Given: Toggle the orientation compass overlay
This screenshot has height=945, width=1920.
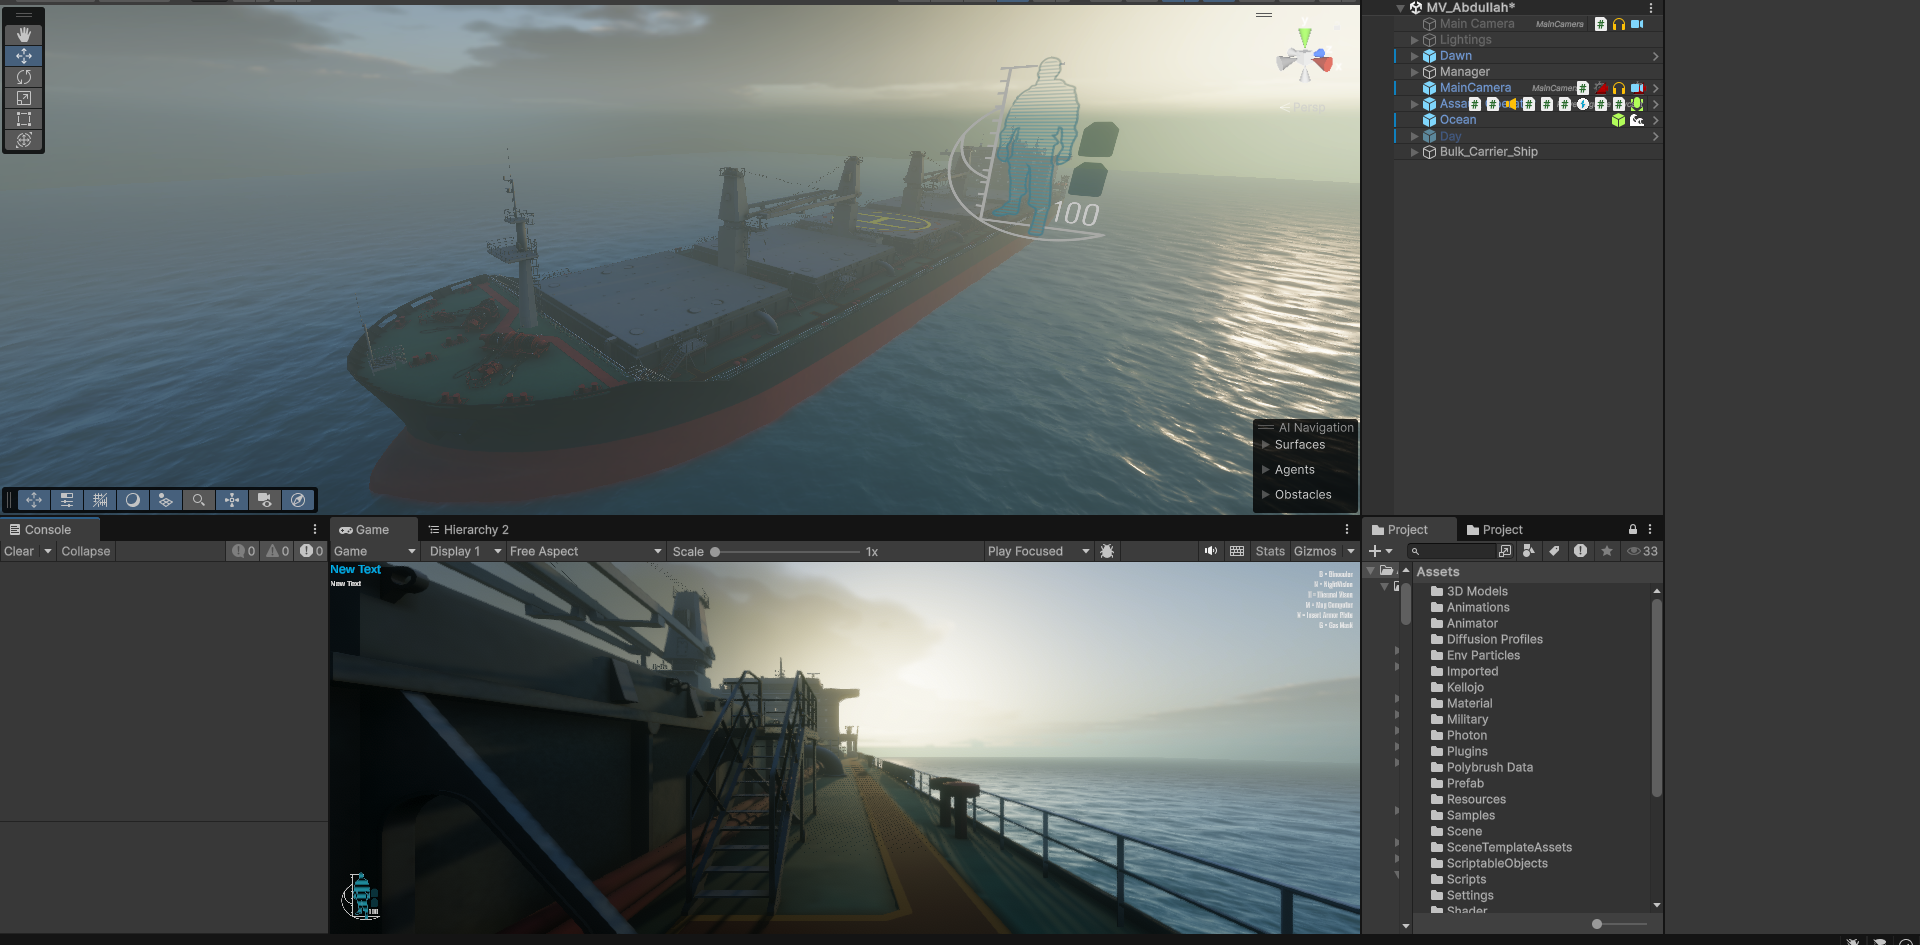Looking at the screenshot, I should 298,500.
